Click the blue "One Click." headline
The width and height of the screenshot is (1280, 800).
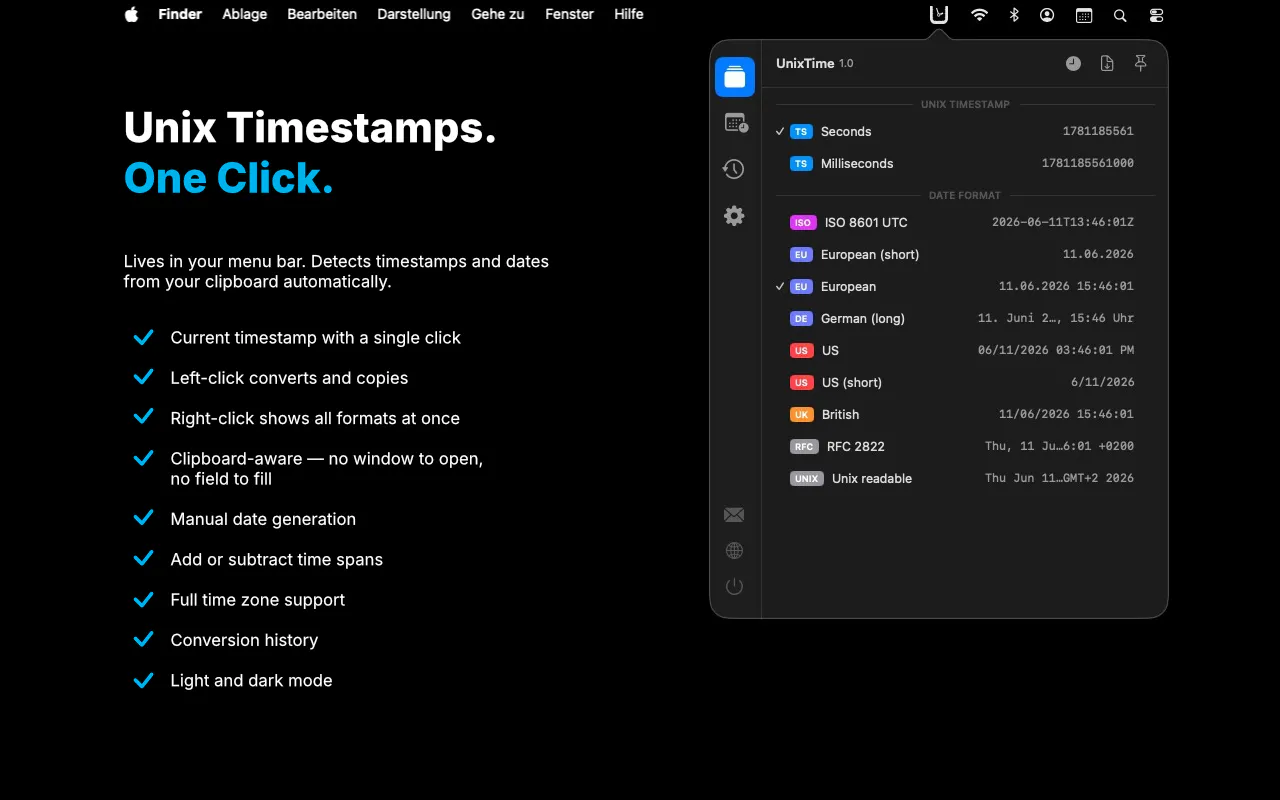pyautogui.click(x=229, y=178)
